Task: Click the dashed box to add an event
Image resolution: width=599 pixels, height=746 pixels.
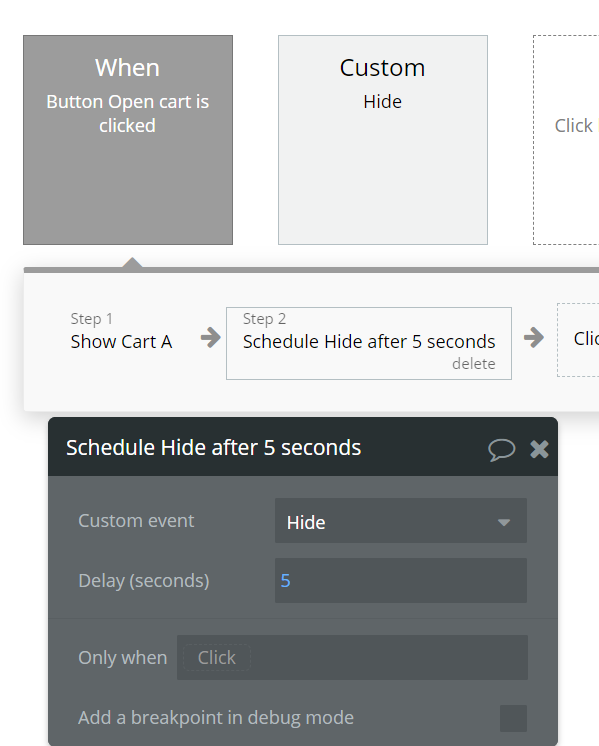Action: [566, 140]
